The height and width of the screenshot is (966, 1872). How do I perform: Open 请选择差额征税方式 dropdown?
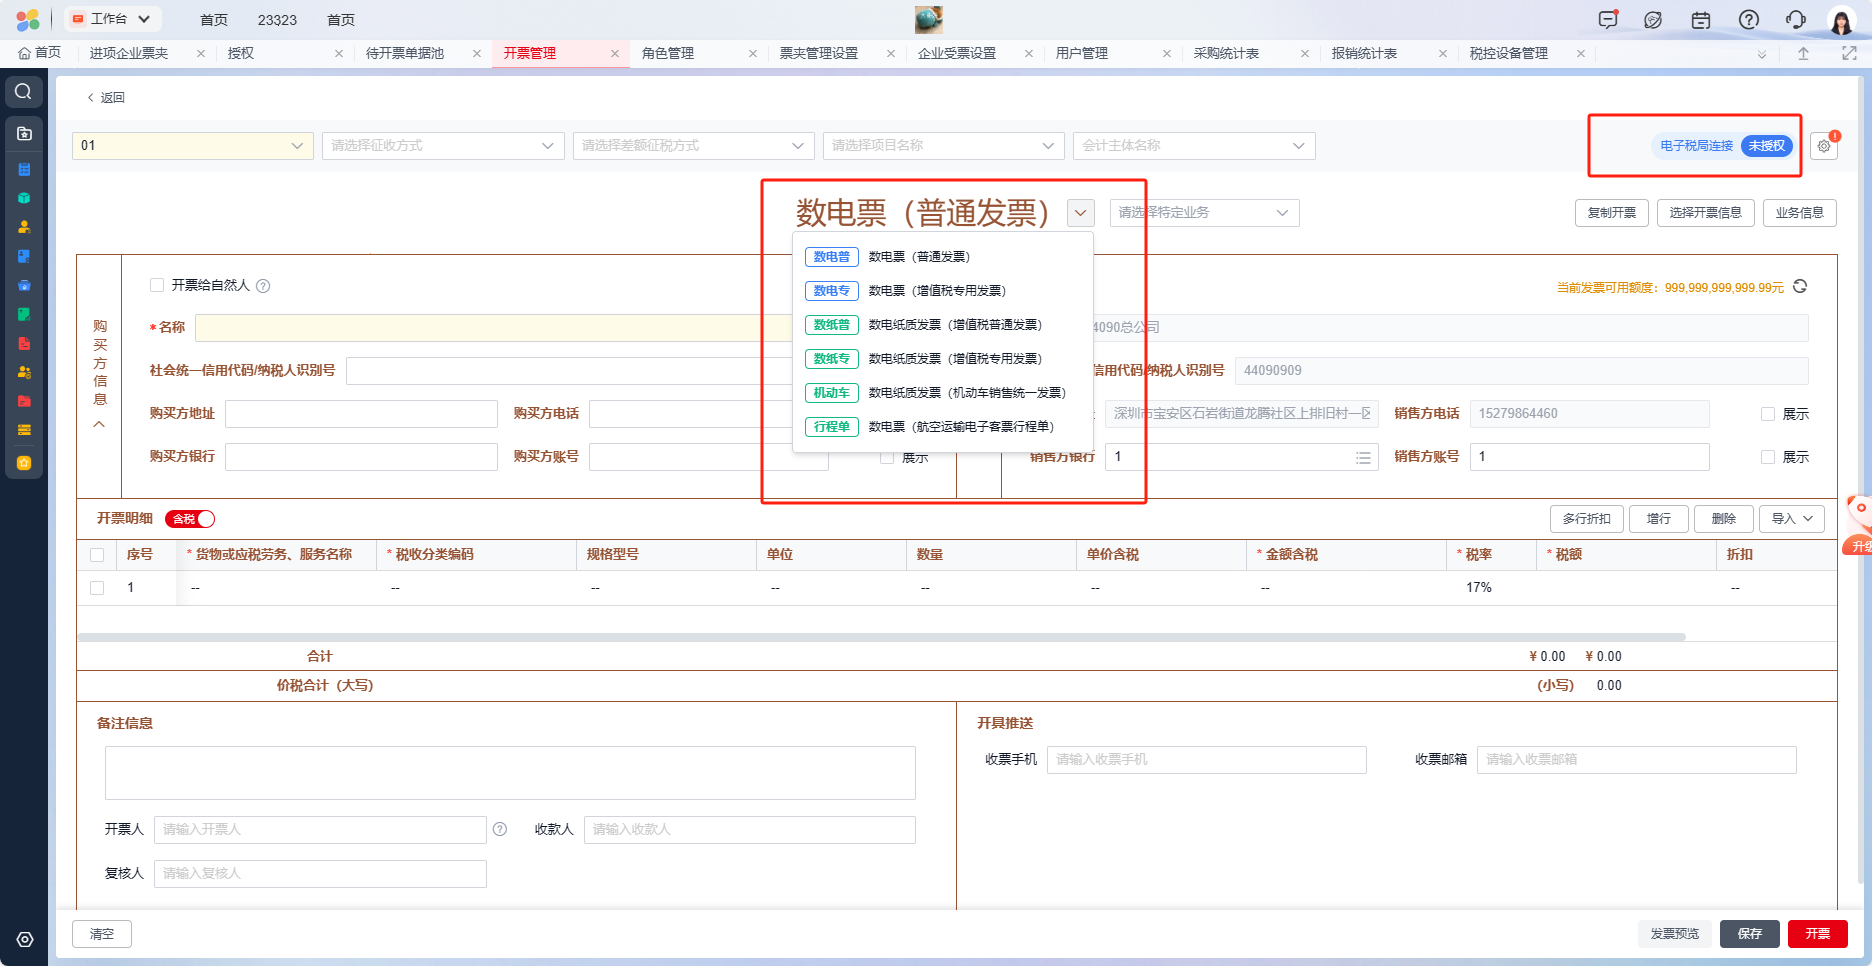694,146
